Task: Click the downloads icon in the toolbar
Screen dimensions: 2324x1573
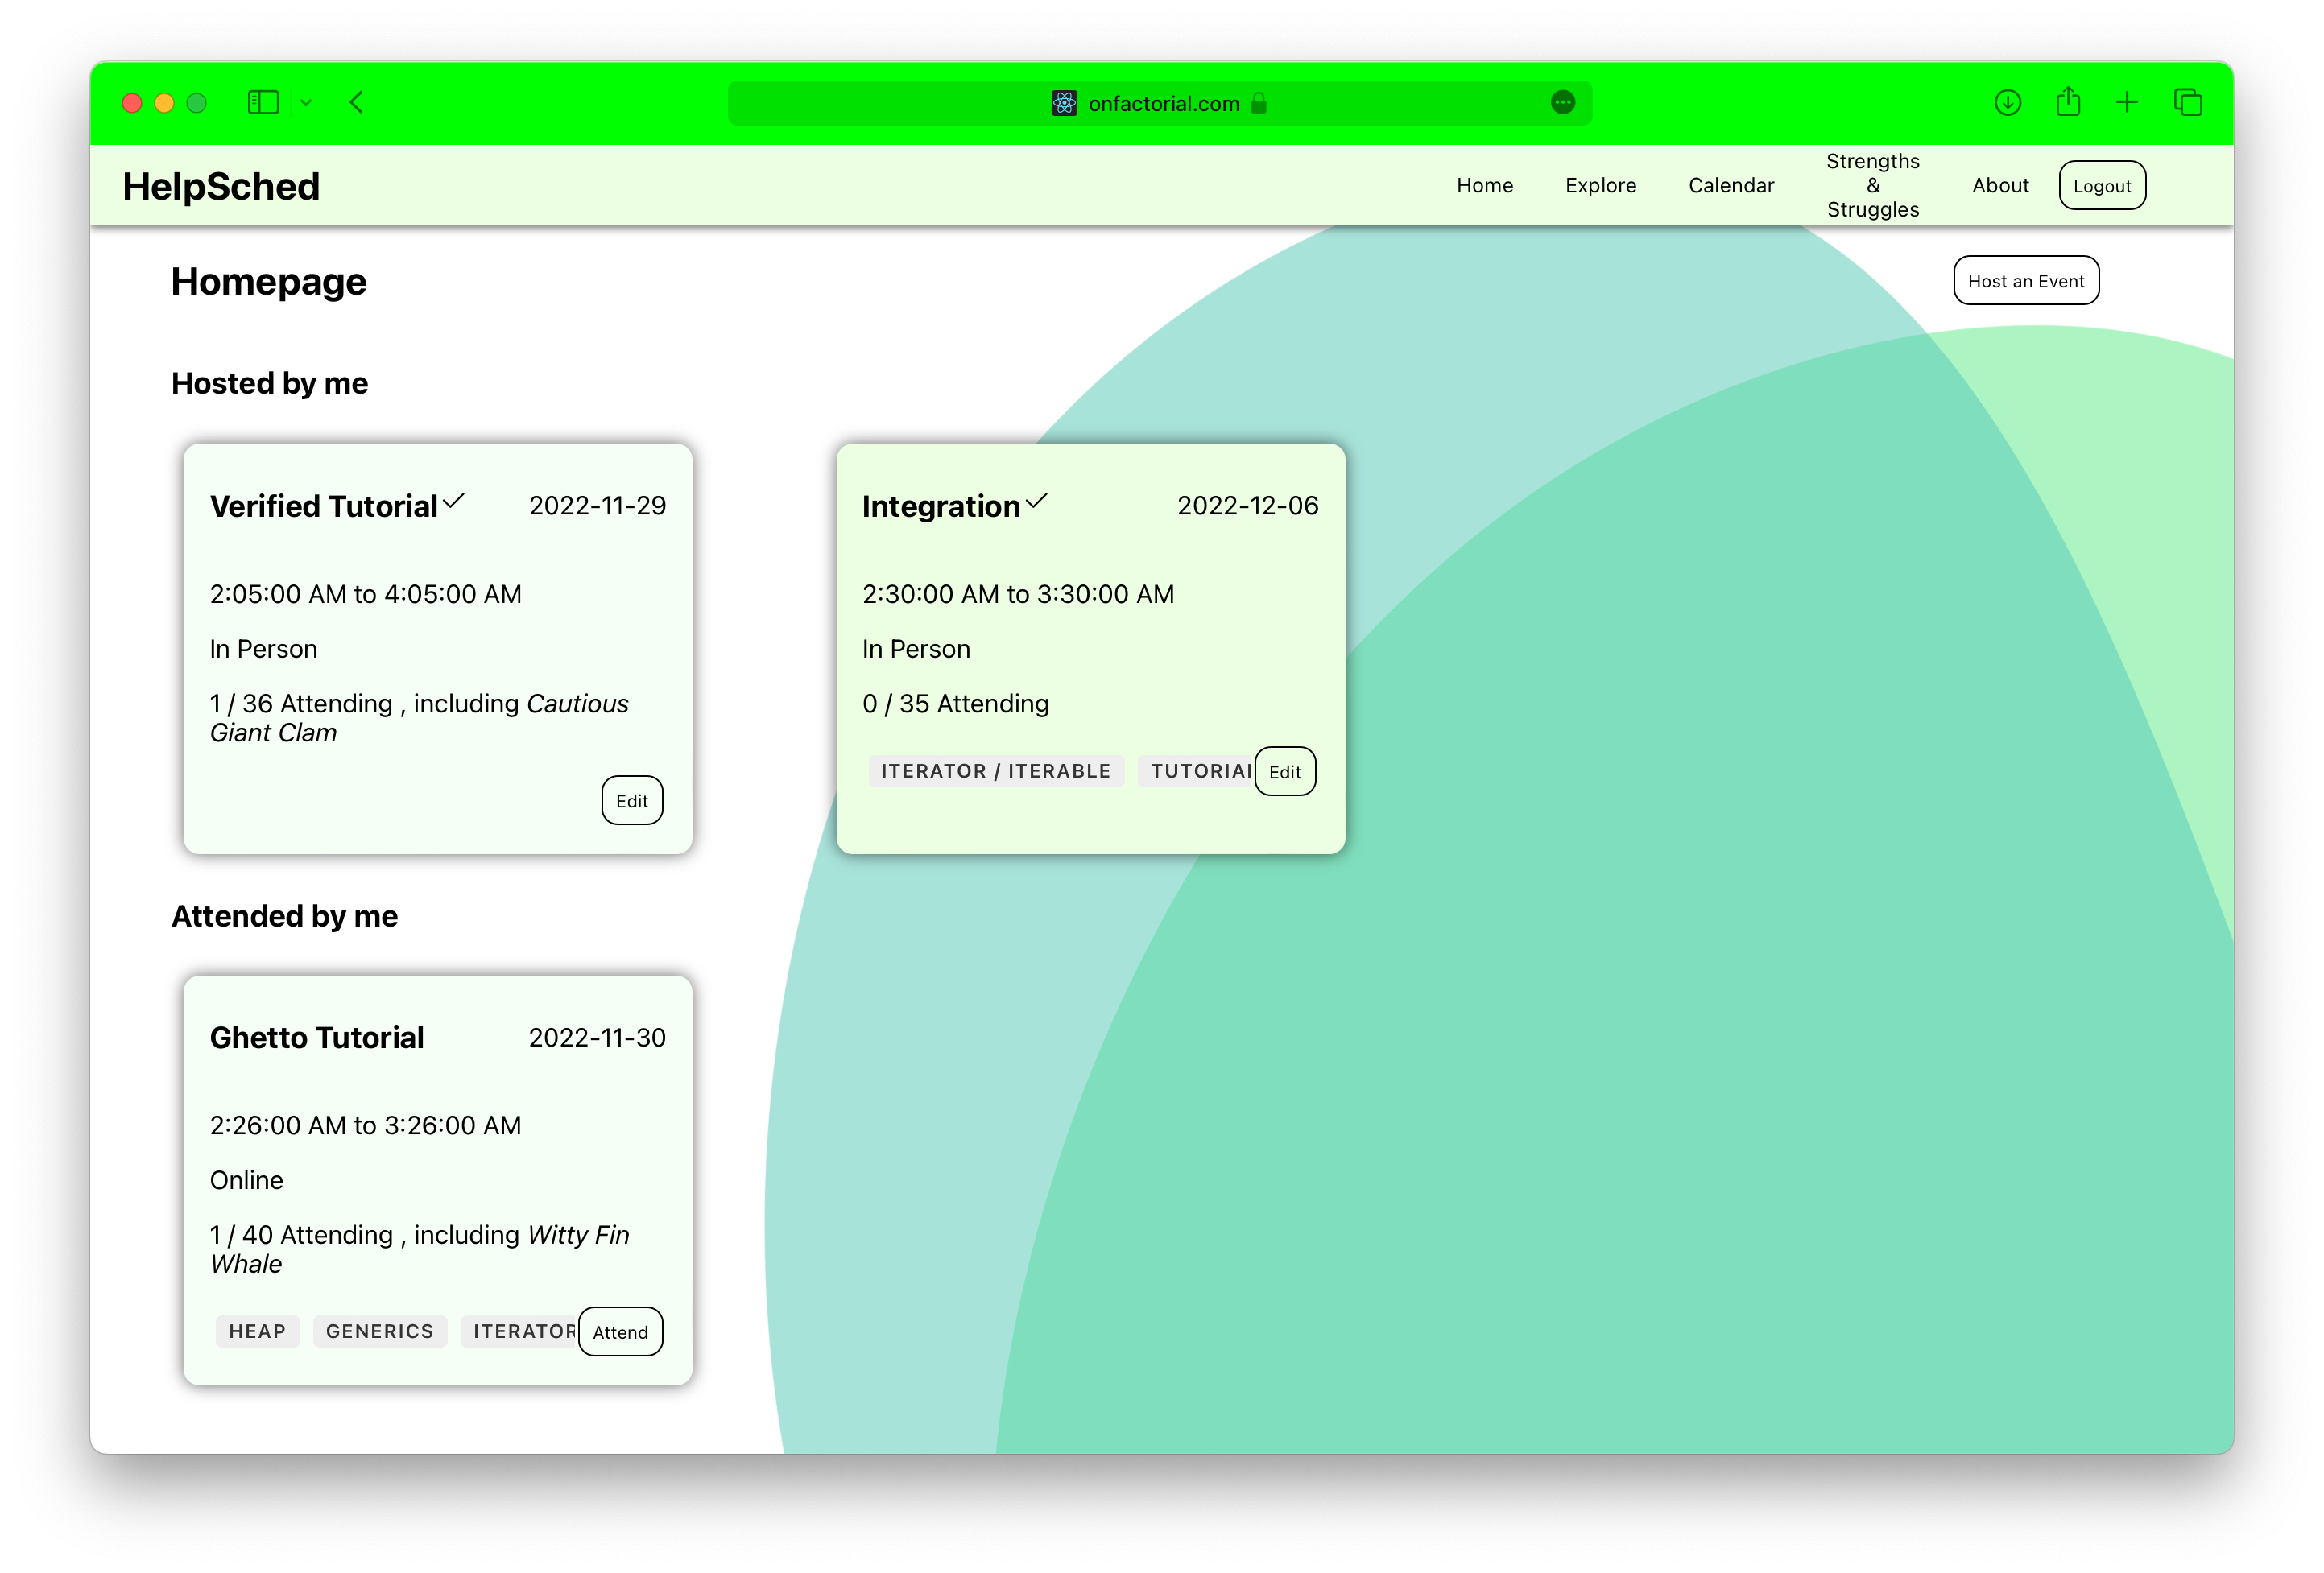Action: point(2008,102)
